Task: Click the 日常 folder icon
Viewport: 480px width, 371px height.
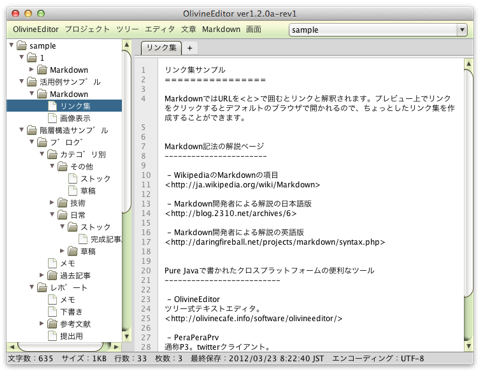Action: [62, 215]
